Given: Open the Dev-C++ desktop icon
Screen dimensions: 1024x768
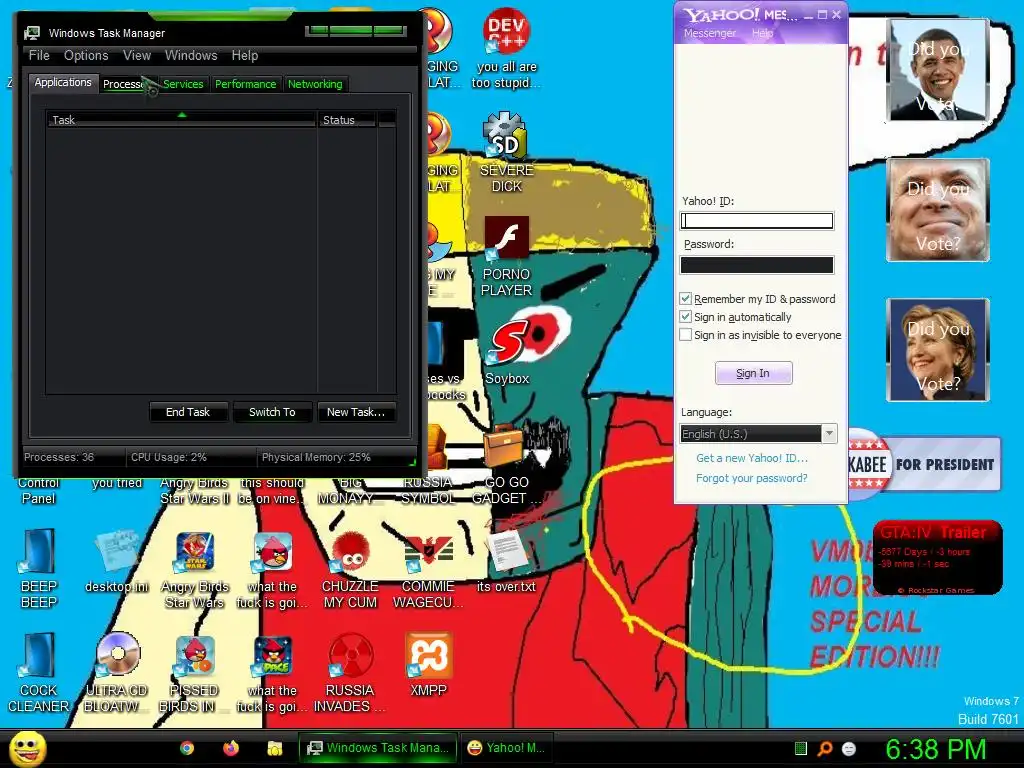Looking at the screenshot, I should (506, 31).
